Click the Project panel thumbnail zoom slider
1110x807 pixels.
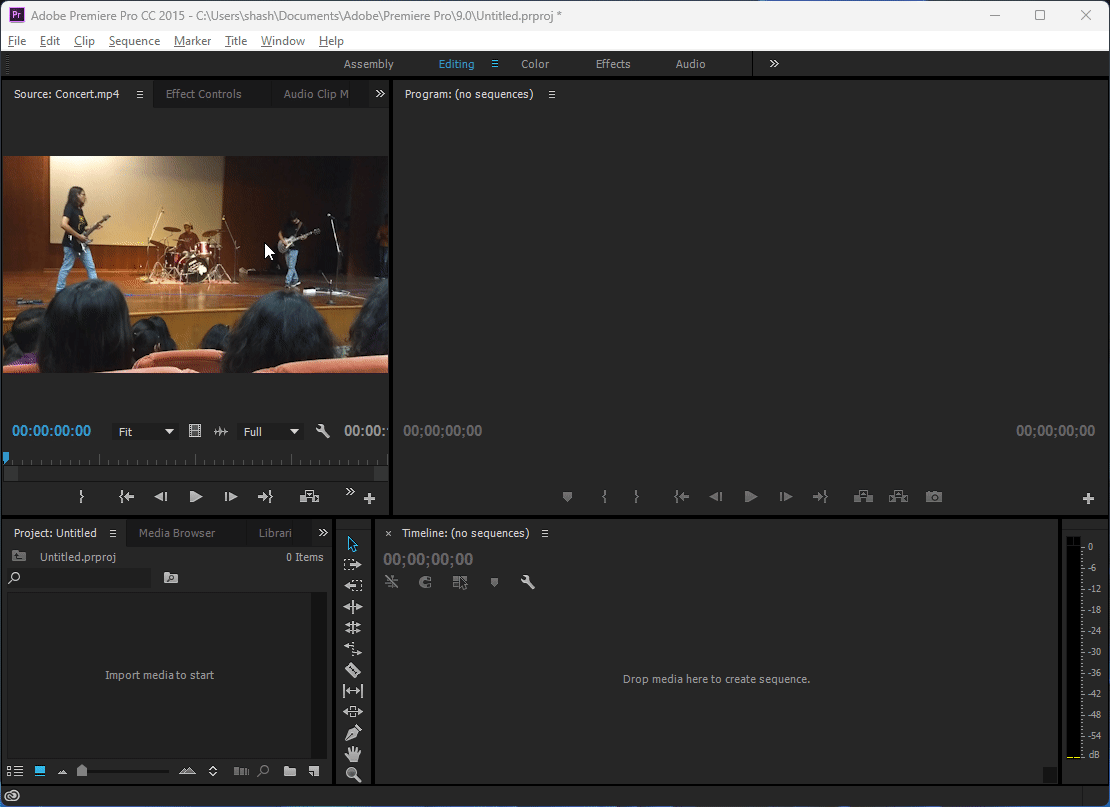coord(82,771)
